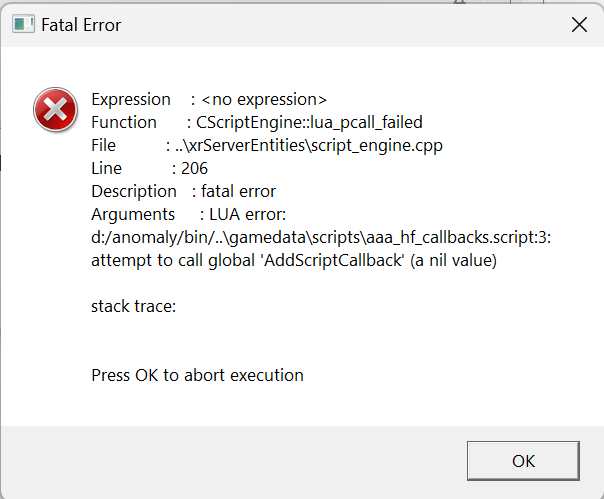Close the Fatal Error dialog
Image resolution: width=604 pixels, height=499 pixels.
click(x=578, y=26)
